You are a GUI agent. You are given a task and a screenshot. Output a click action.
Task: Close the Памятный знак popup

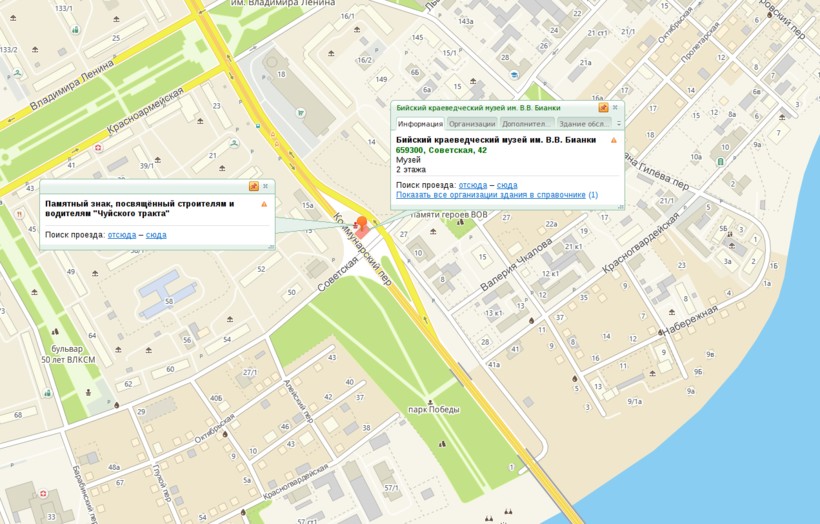pos(266,186)
